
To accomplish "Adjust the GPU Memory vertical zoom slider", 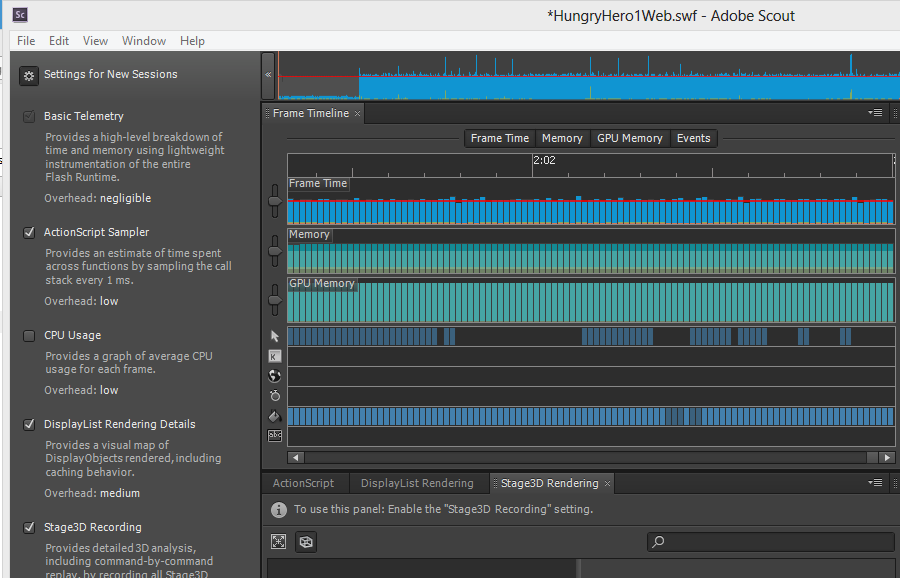I will [x=275, y=300].
